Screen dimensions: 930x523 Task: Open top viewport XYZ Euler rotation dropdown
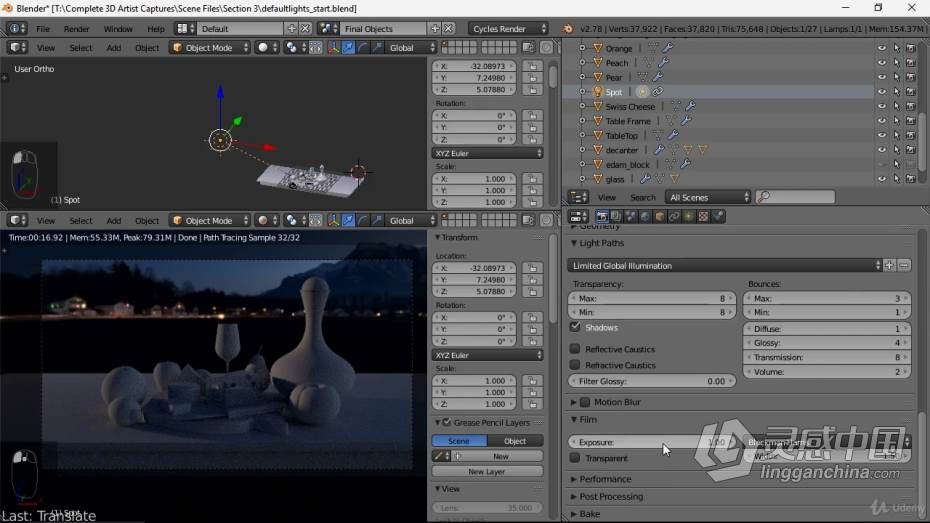coord(488,153)
